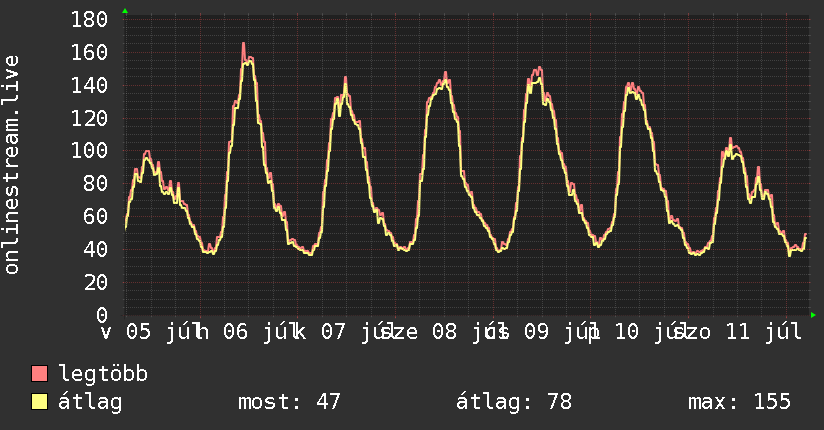Click the legtöbb legend label
The height and width of the screenshot is (430, 824).
pos(103,373)
